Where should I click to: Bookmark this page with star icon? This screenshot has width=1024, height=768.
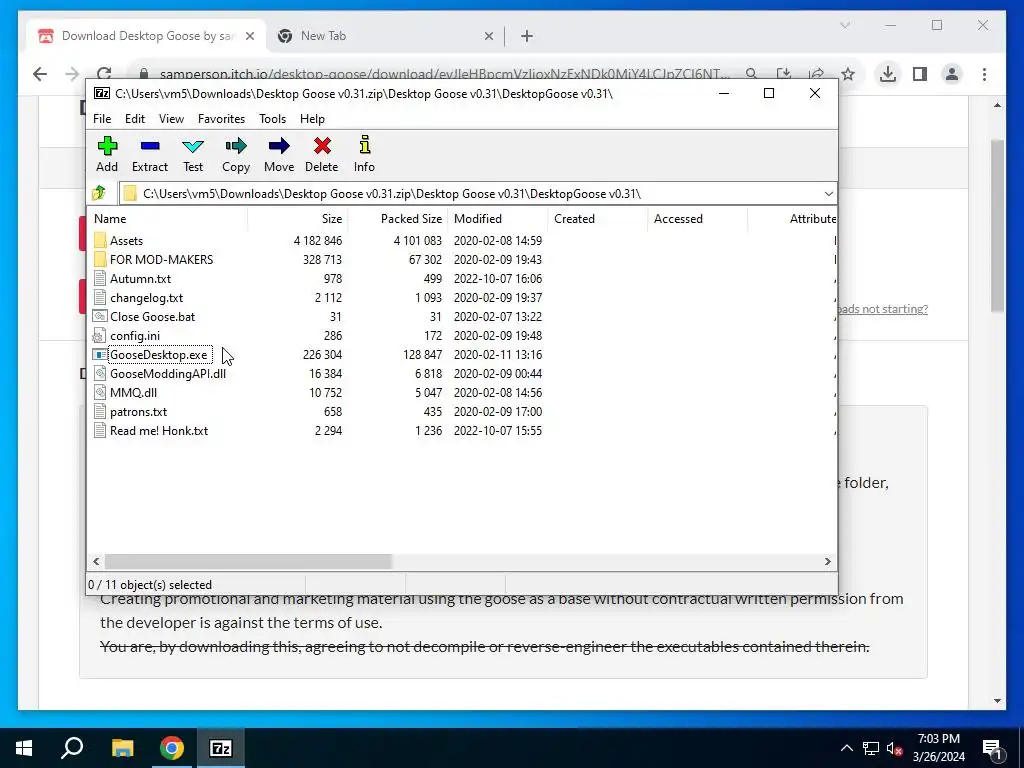(x=848, y=74)
